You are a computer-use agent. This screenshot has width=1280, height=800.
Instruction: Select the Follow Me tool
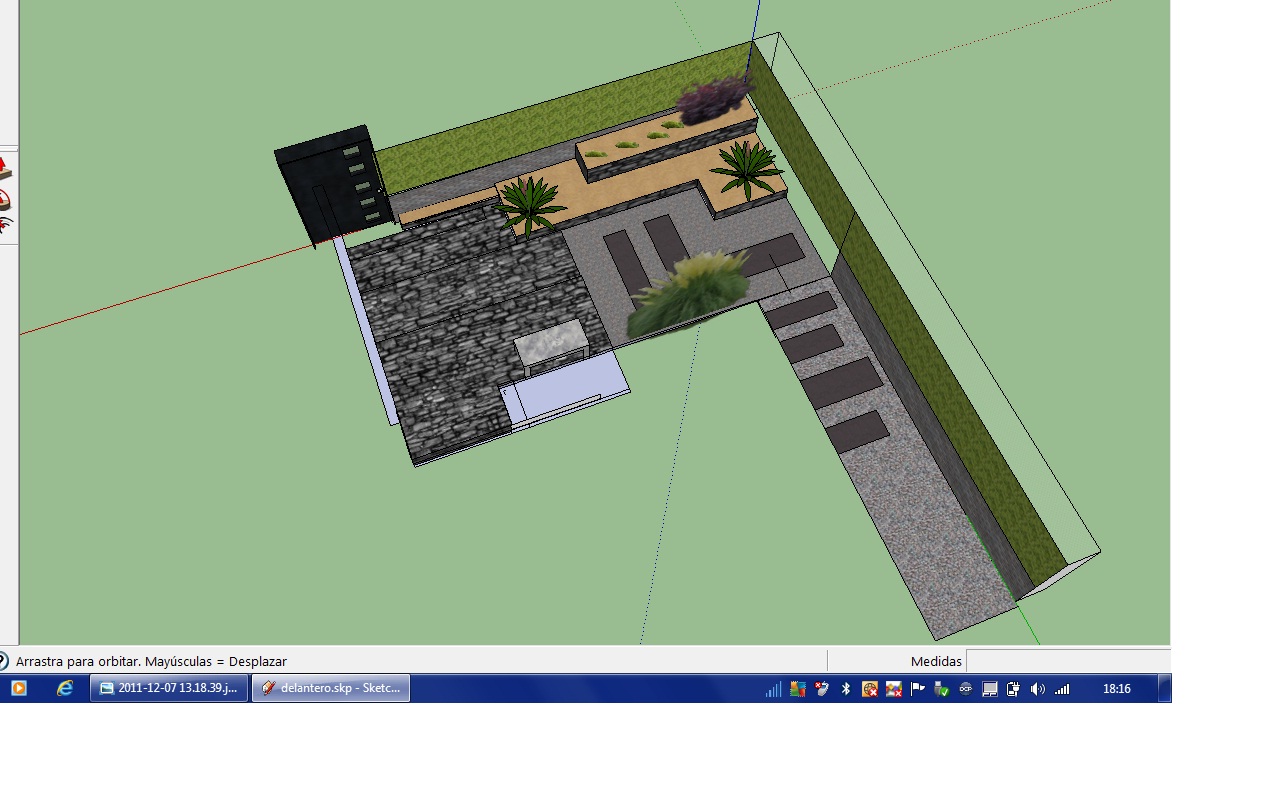[5, 198]
